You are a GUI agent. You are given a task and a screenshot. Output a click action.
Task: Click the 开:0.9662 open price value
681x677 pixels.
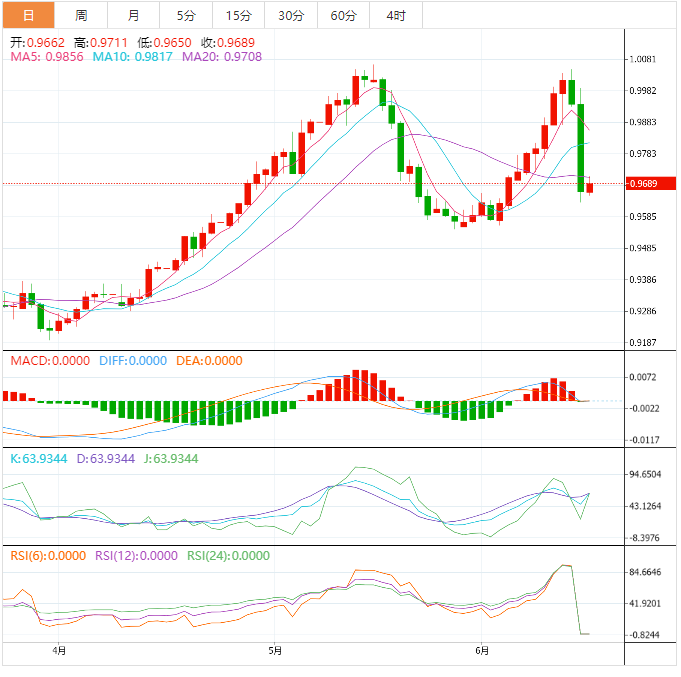click(37, 43)
